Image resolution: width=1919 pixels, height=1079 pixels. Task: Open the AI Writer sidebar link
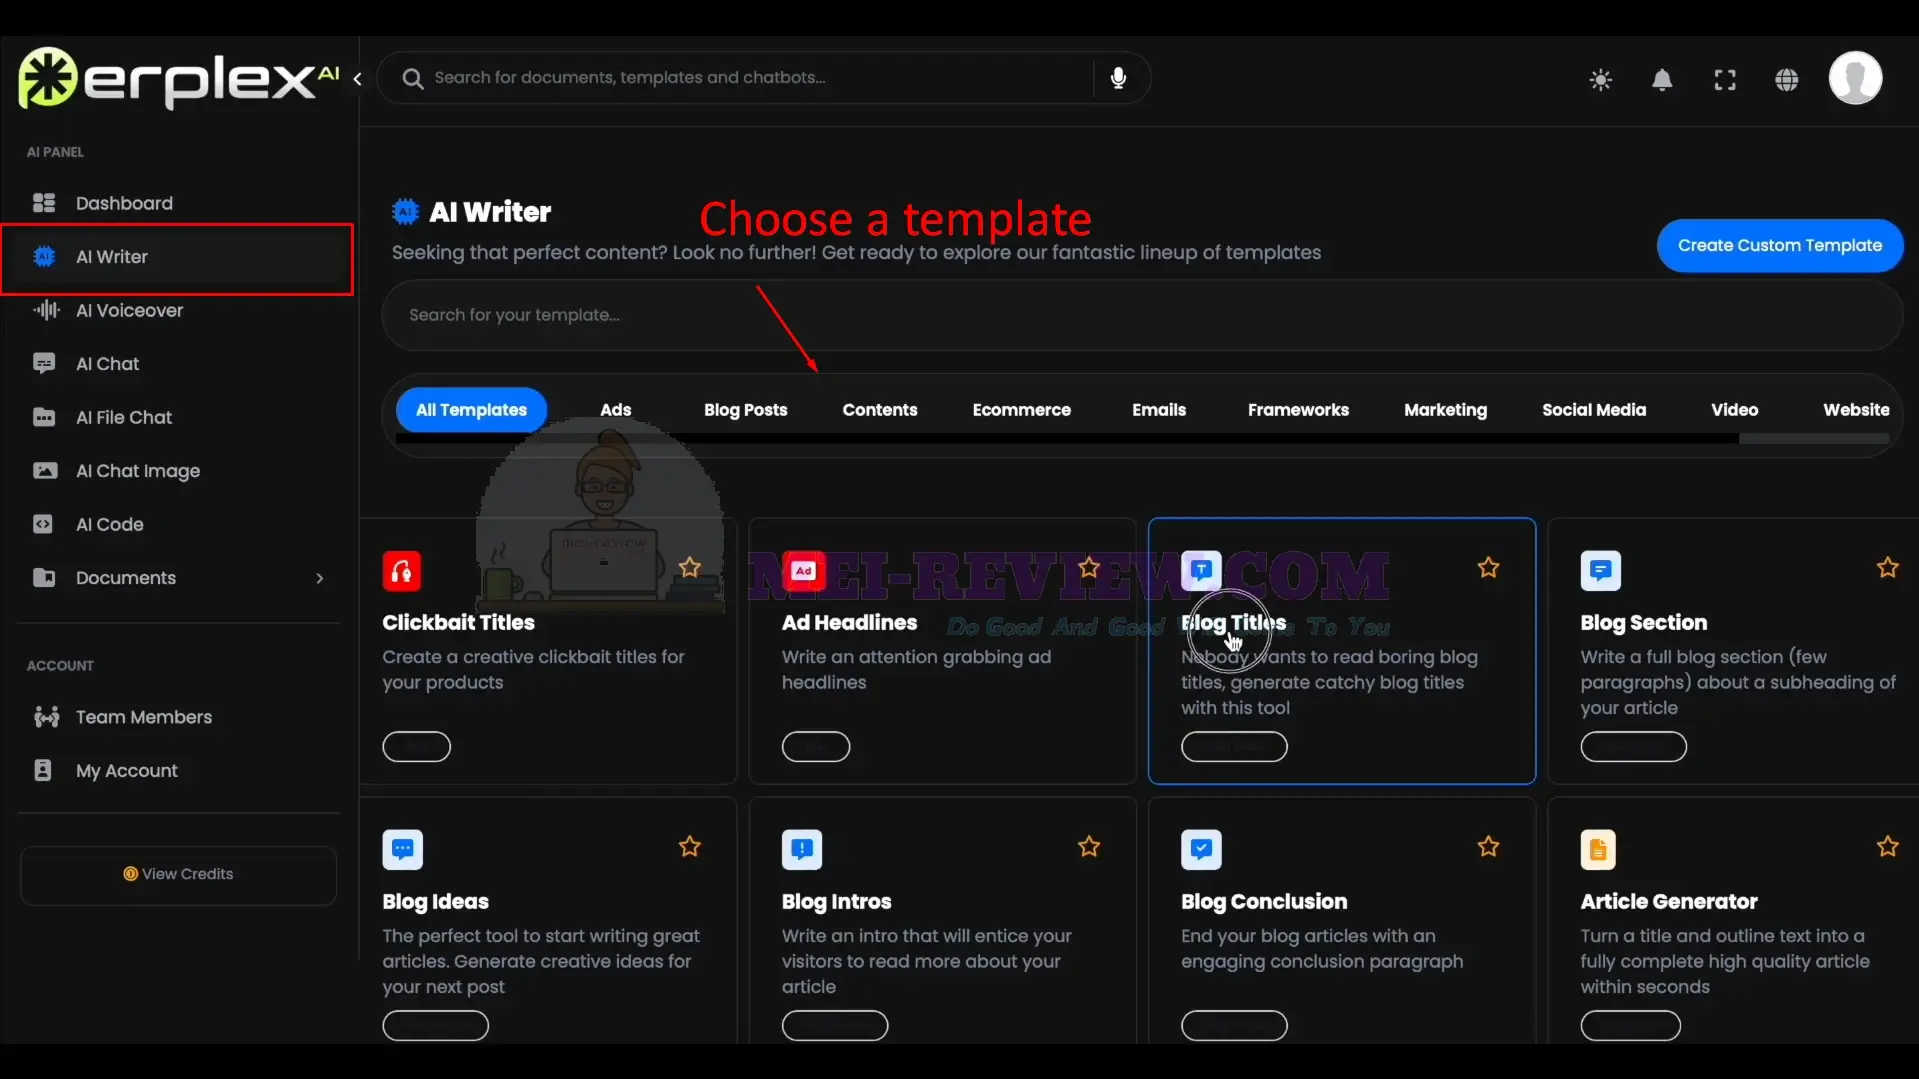click(178, 257)
